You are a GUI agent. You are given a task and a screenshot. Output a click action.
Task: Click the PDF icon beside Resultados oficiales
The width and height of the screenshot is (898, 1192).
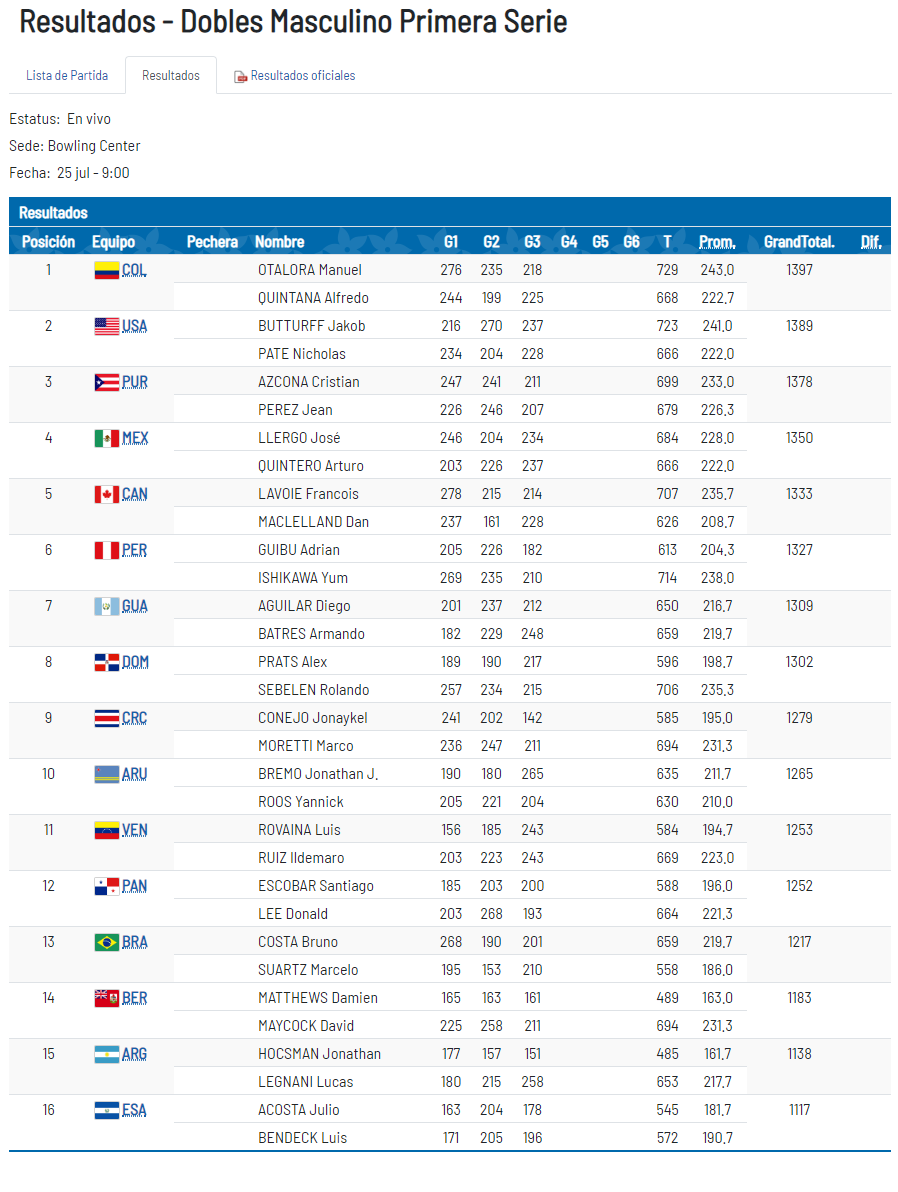(x=240, y=76)
